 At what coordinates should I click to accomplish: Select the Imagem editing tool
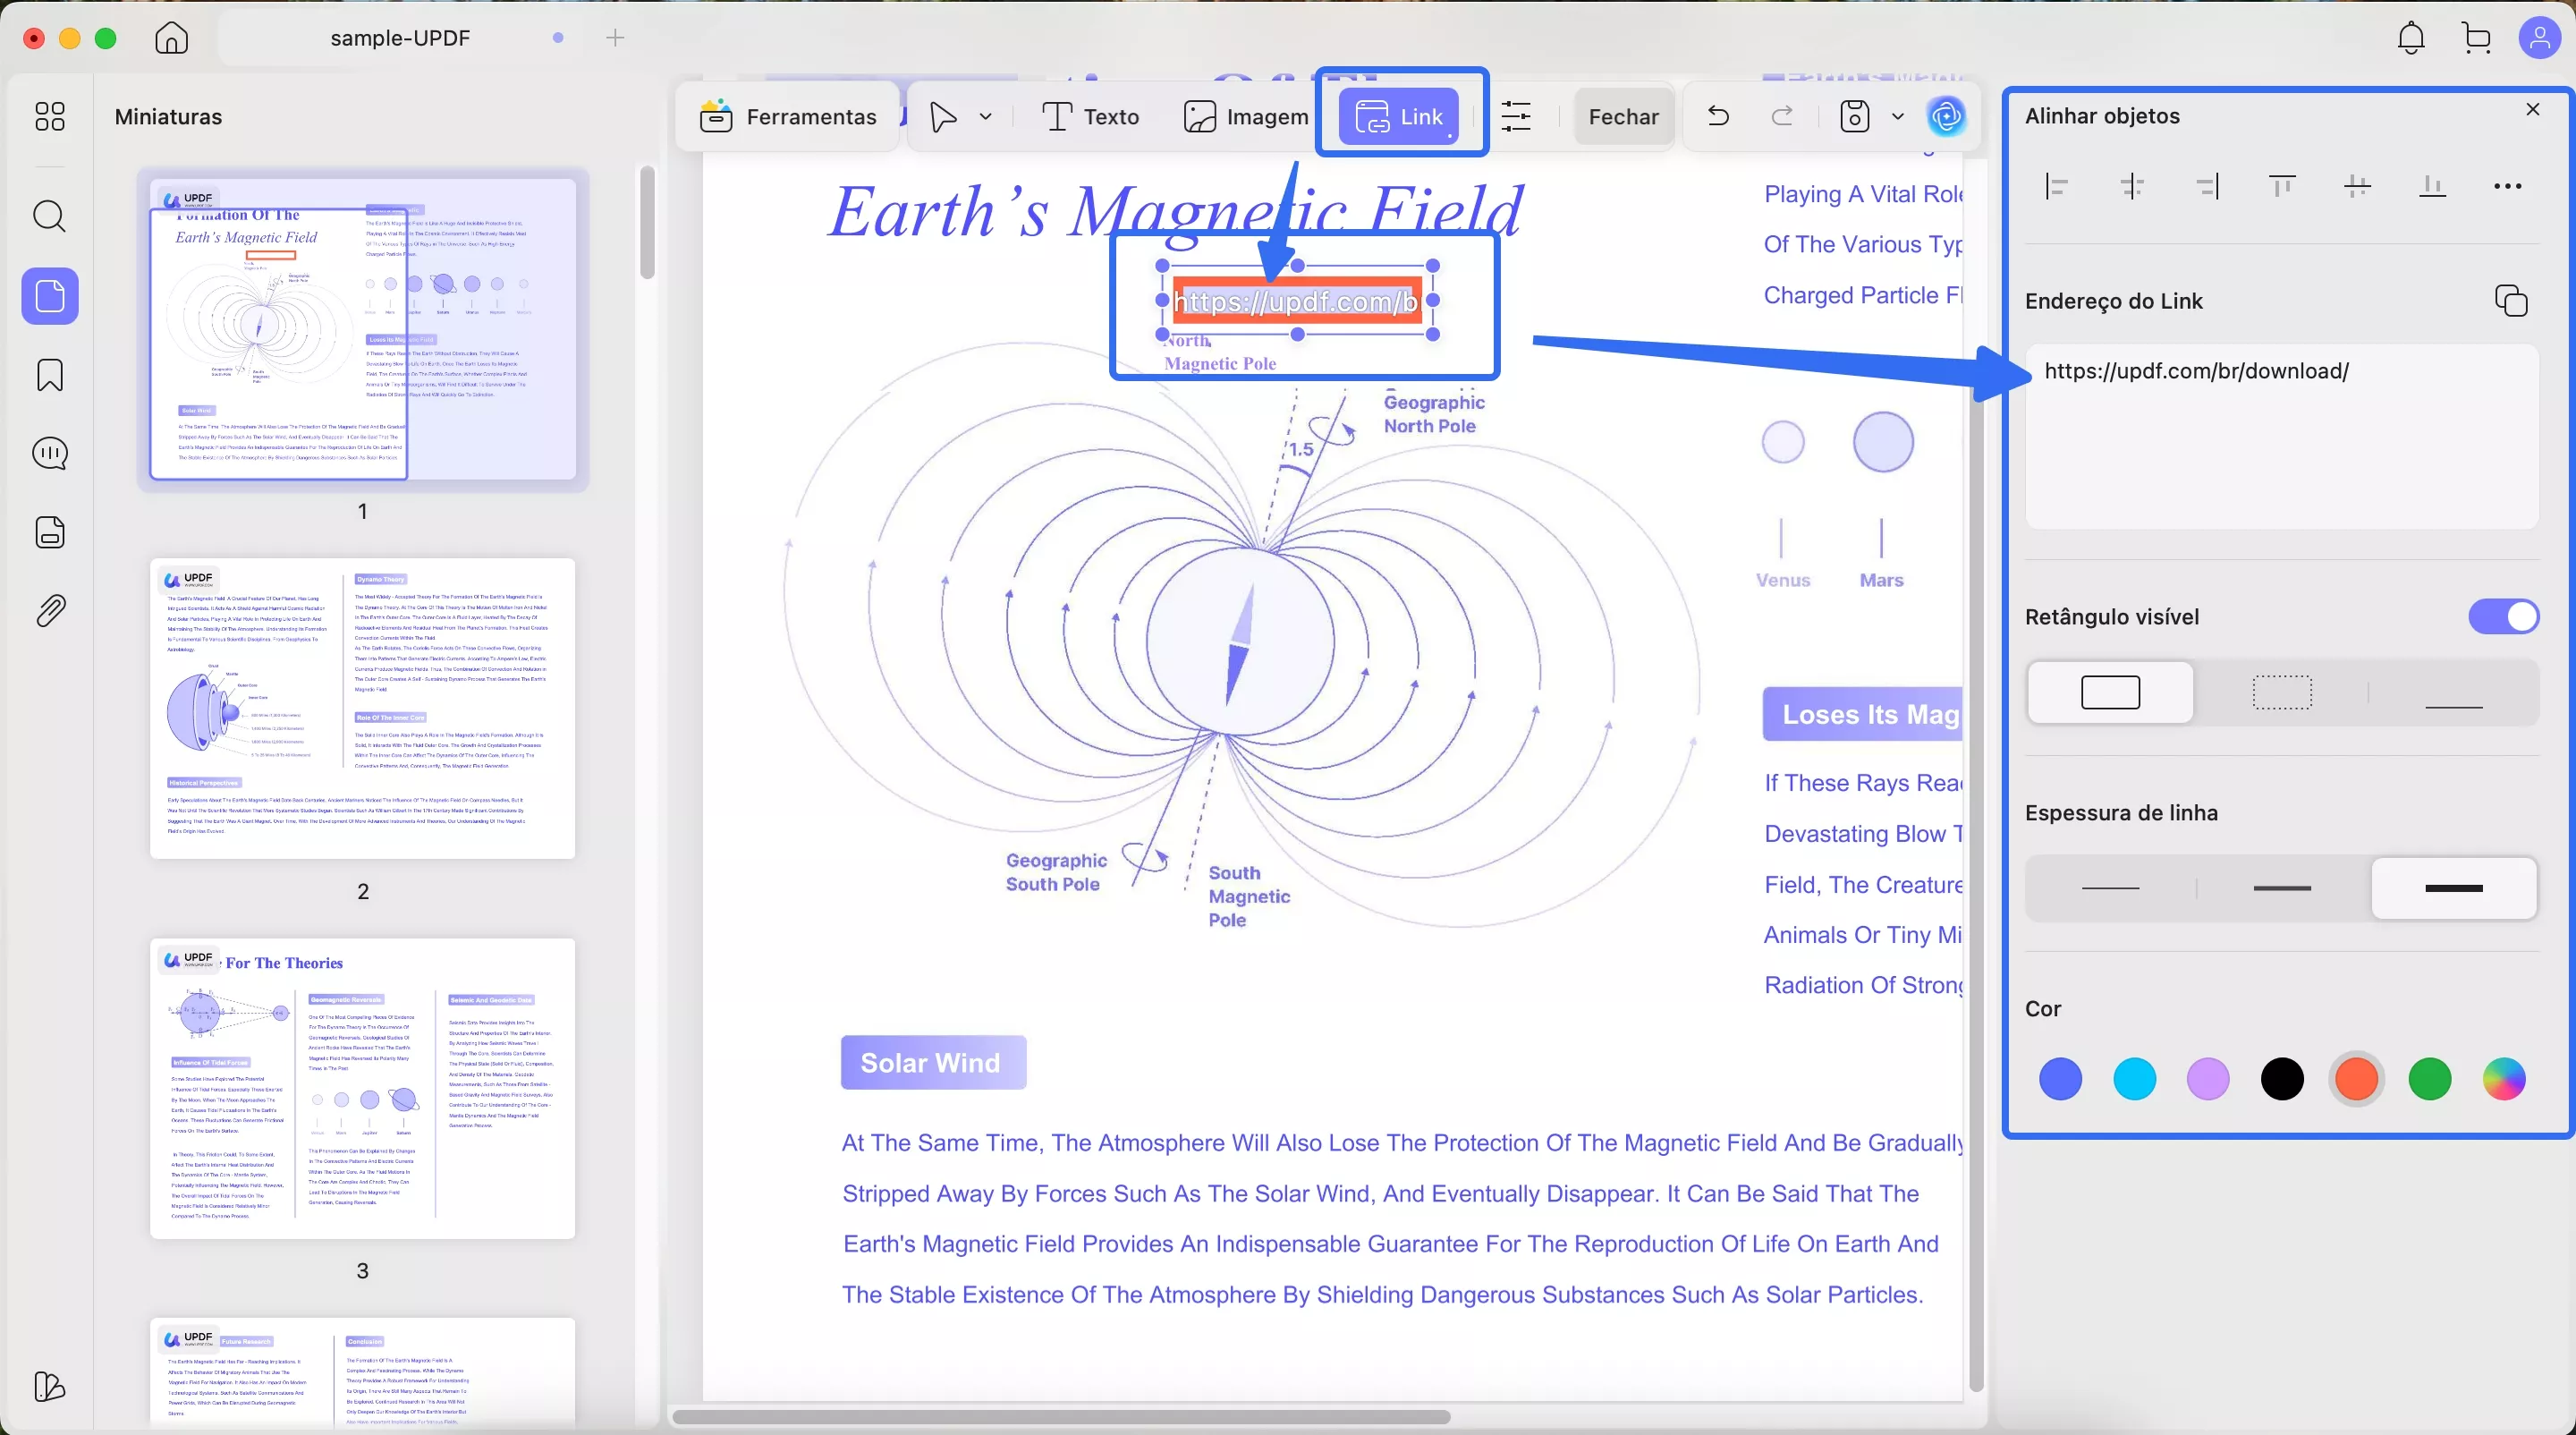coord(1245,116)
